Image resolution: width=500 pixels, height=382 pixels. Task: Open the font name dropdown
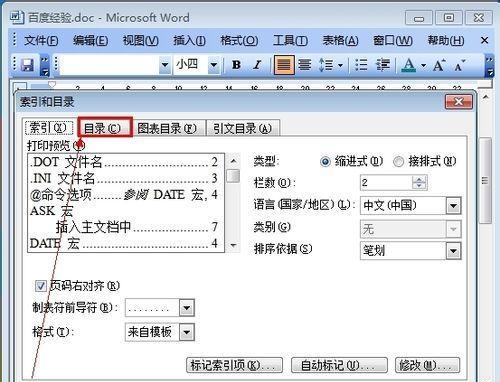pos(164,64)
